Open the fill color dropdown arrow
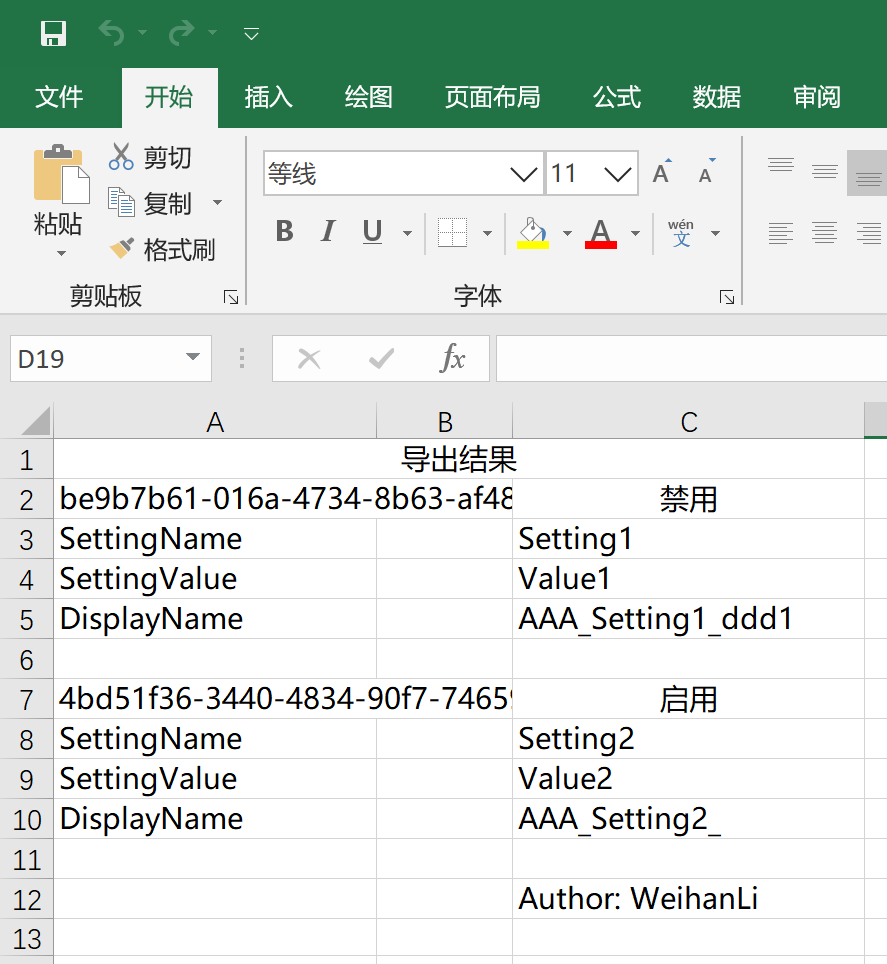887x964 pixels. pyautogui.click(x=567, y=231)
